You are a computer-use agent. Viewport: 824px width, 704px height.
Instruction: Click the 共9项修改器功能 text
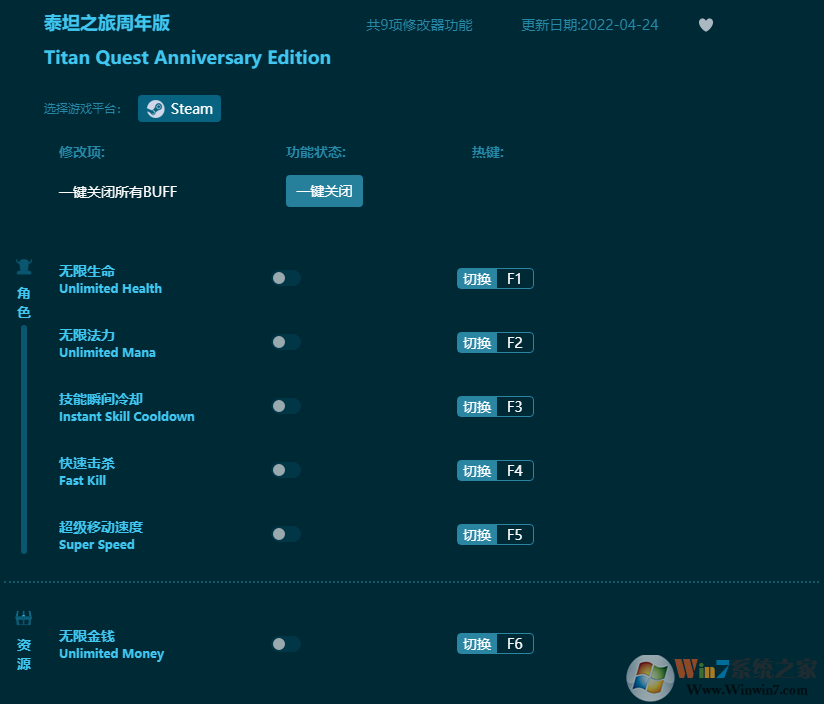pos(419,25)
